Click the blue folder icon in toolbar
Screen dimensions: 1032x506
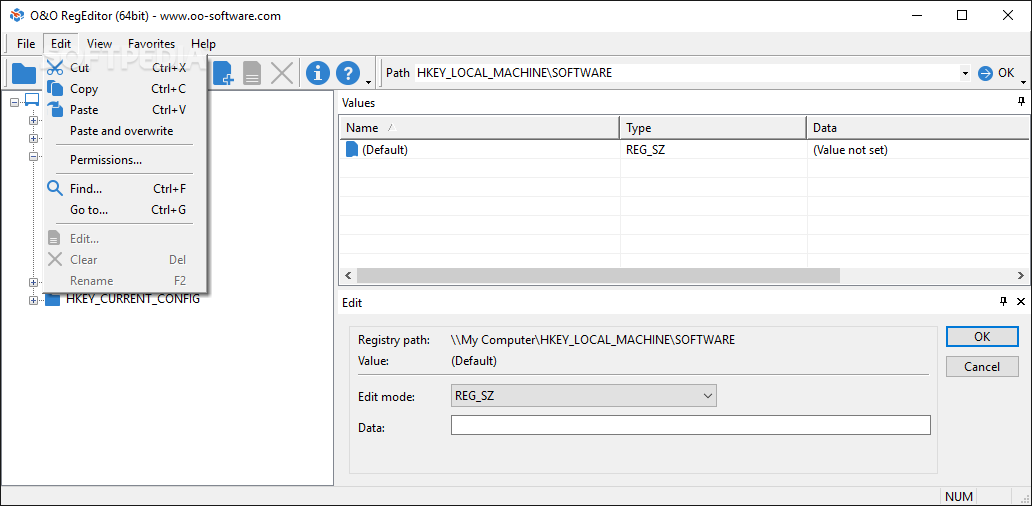pyautogui.click(x=24, y=73)
